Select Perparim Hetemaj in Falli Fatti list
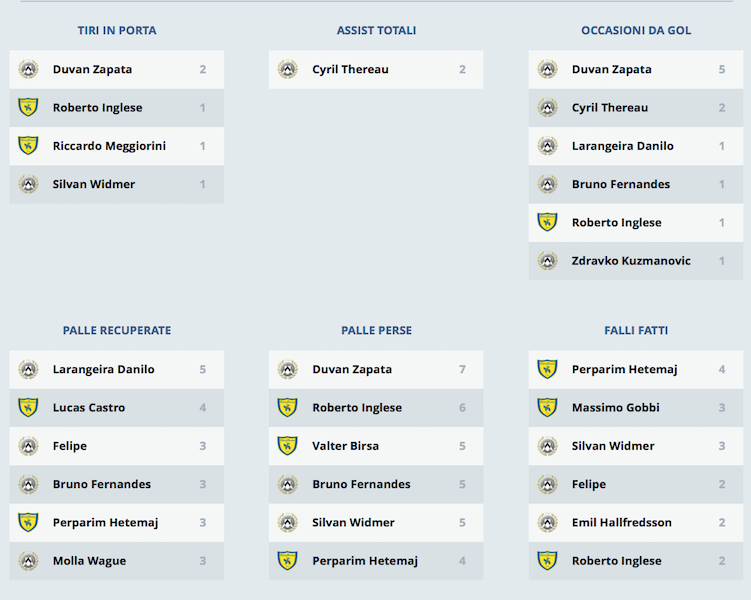Viewport: 751px width, 600px height. pyautogui.click(x=624, y=370)
